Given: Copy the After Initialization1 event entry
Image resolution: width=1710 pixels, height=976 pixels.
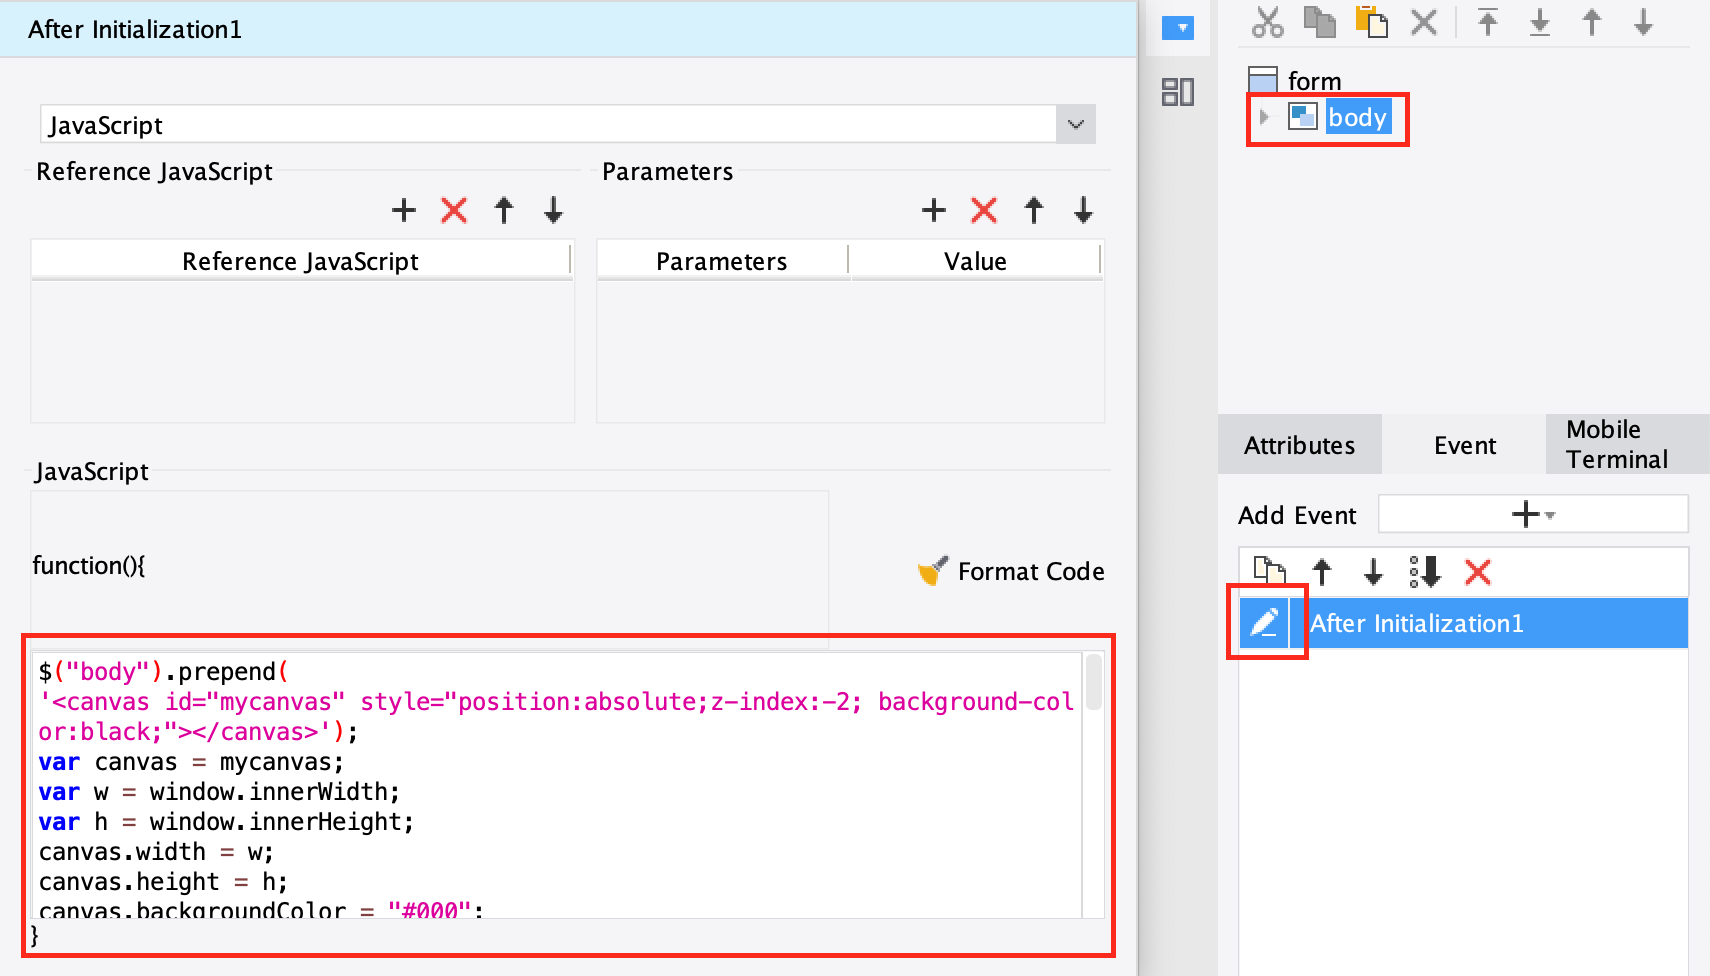Looking at the screenshot, I should point(1270,572).
